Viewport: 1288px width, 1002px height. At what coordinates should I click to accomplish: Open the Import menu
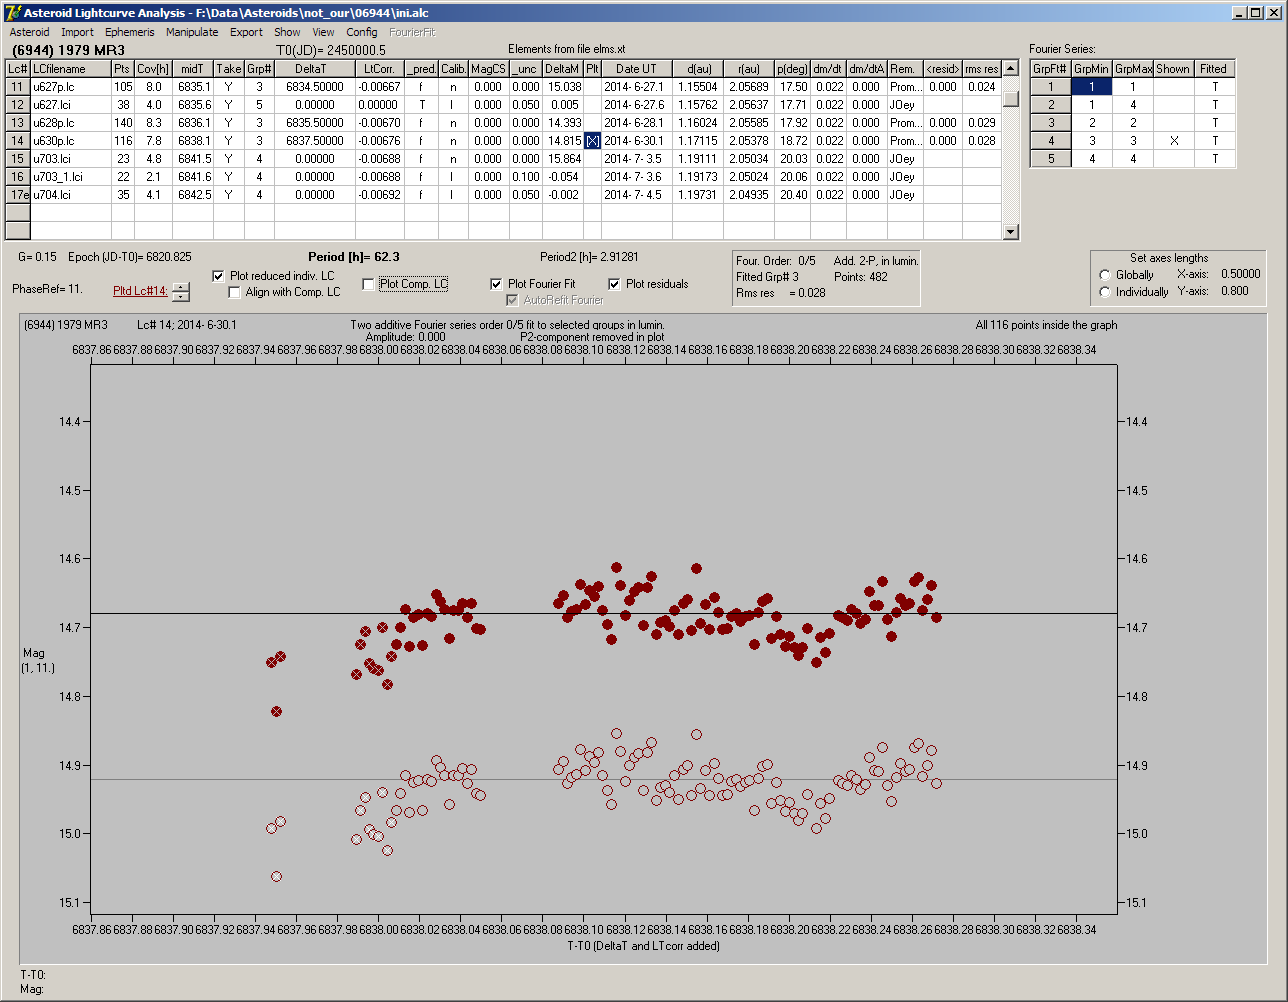click(x=77, y=32)
